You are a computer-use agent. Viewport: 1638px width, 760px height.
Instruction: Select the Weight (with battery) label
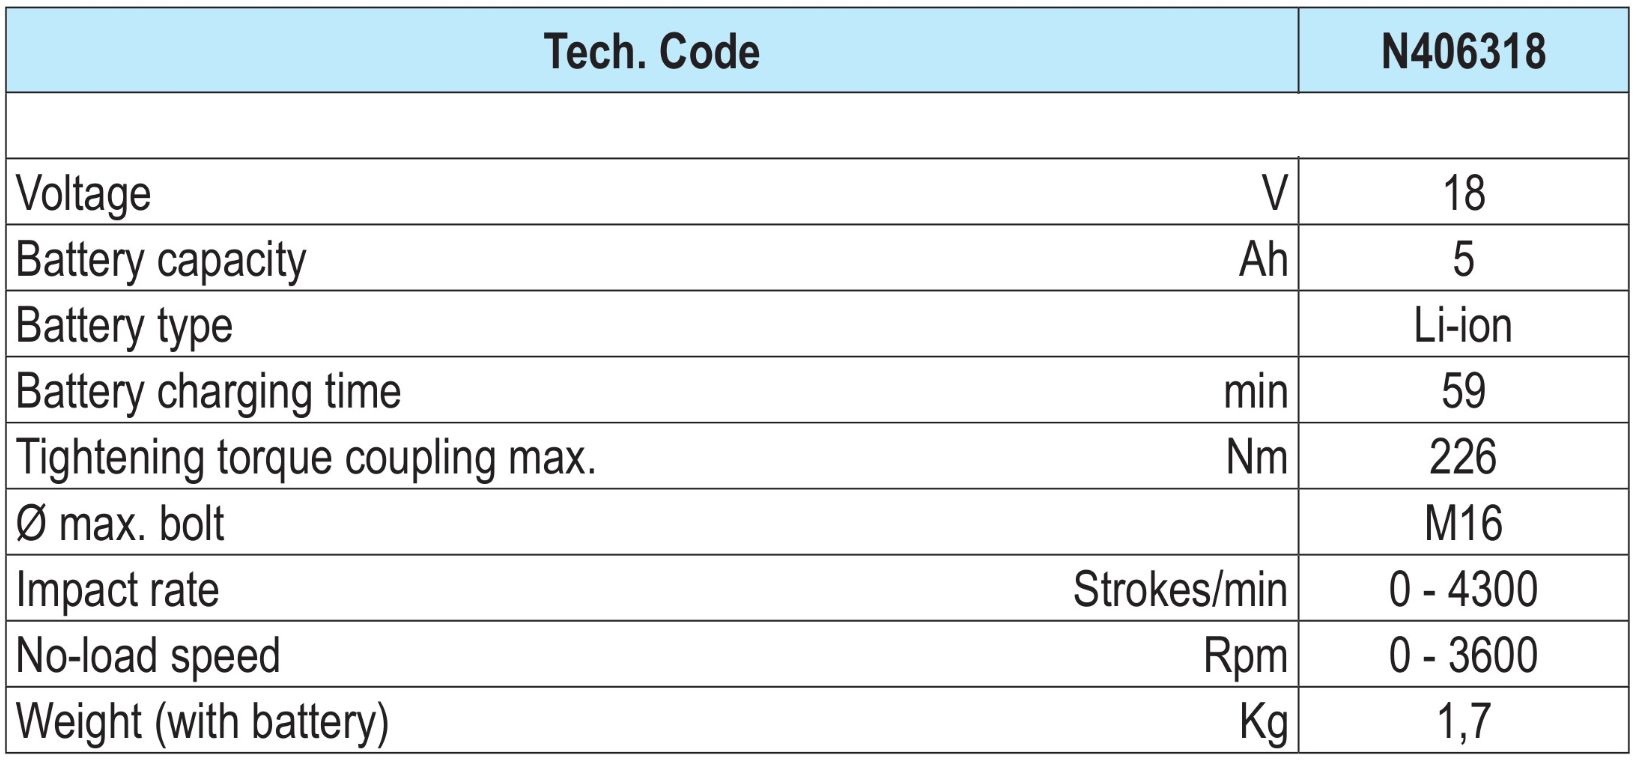click(x=202, y=722)
